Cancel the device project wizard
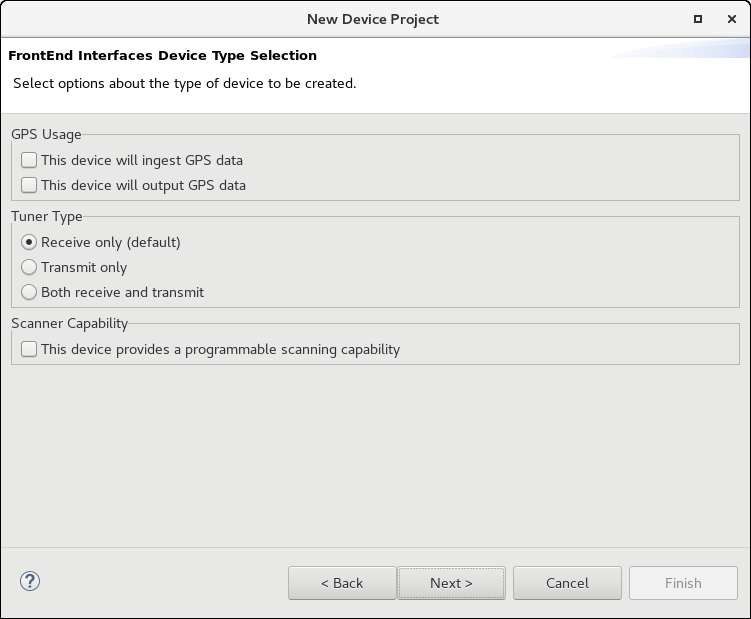This screenshot has height=619, width=751. click(x=567, y=583)
